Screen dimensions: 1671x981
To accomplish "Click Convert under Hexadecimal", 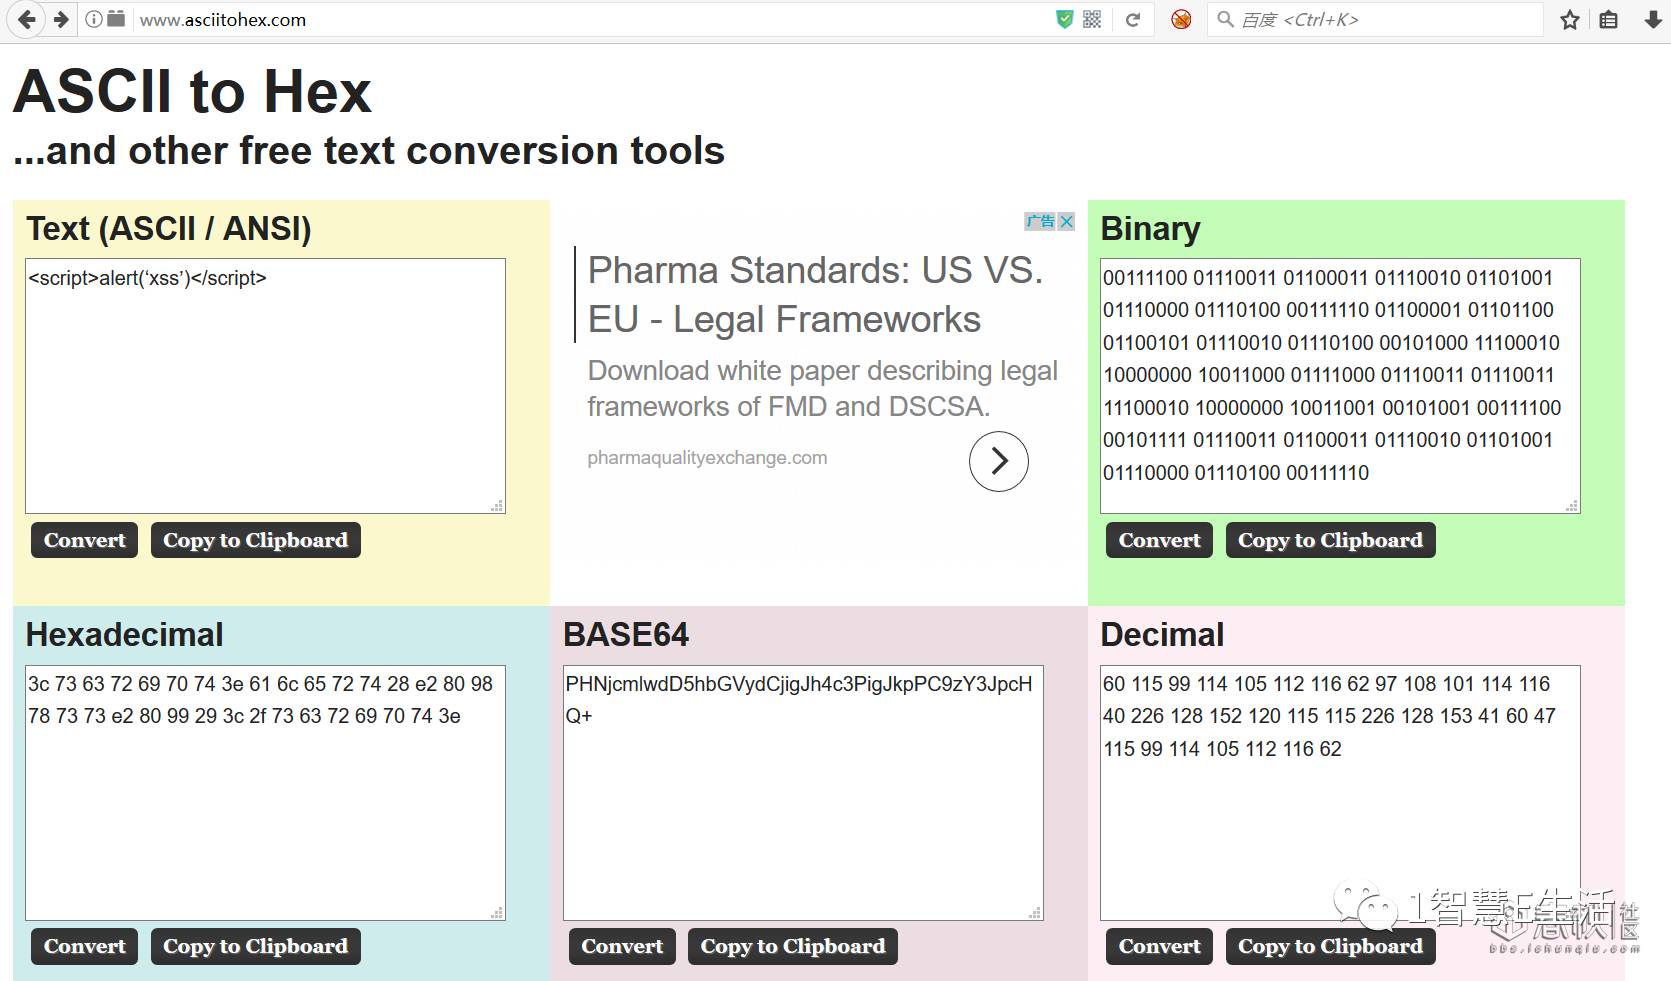I will click(x=84, y=946).
